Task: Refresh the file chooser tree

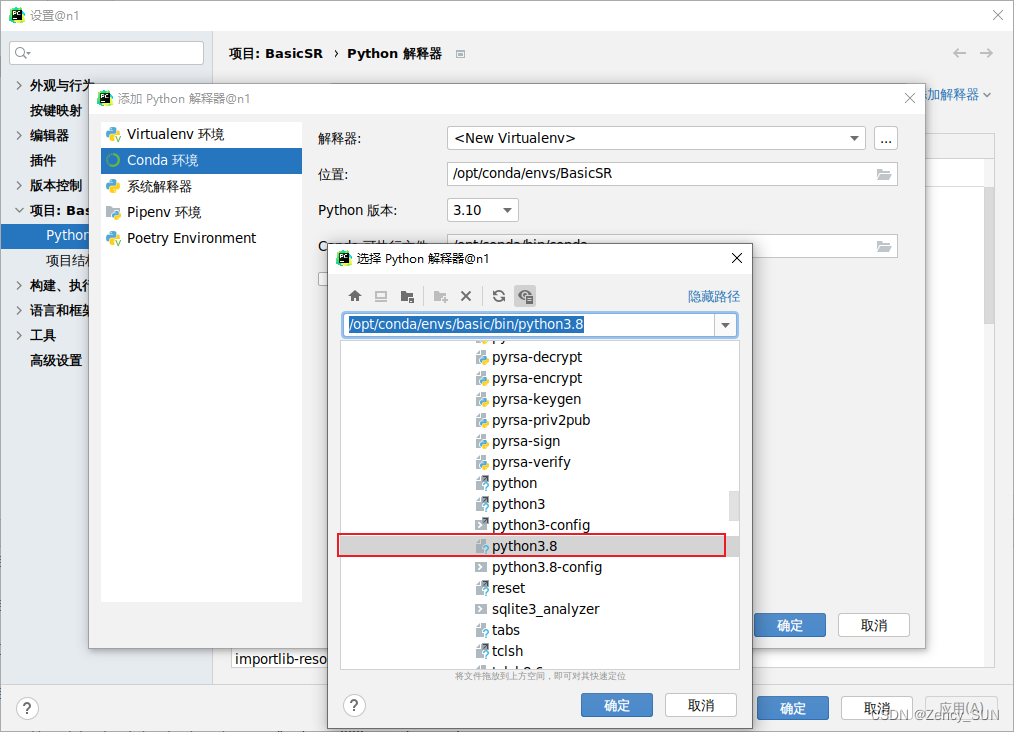Action: click(x=499, y=296)
